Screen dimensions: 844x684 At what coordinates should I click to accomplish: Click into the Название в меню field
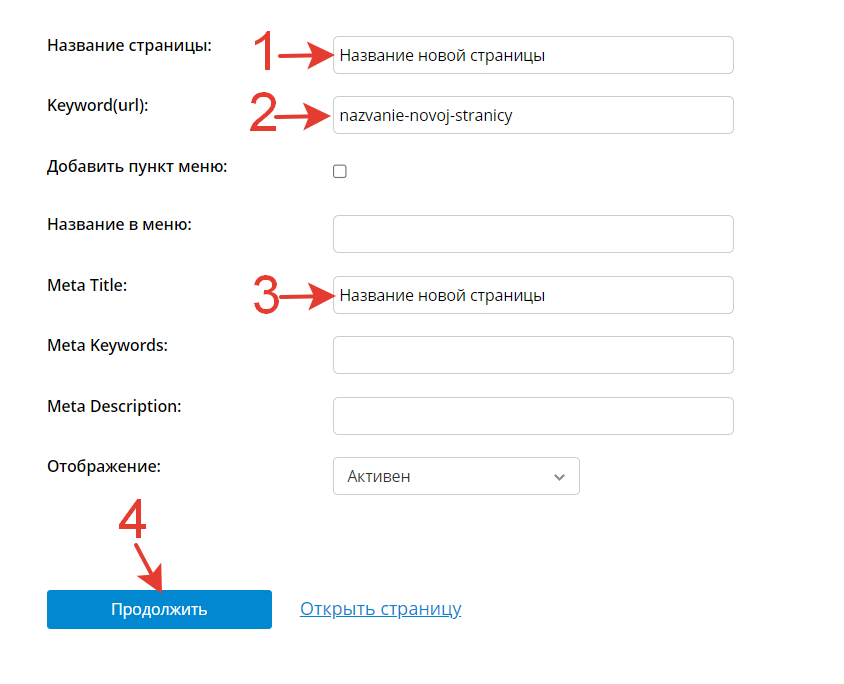pyautogui.click(x=533, y=234)
